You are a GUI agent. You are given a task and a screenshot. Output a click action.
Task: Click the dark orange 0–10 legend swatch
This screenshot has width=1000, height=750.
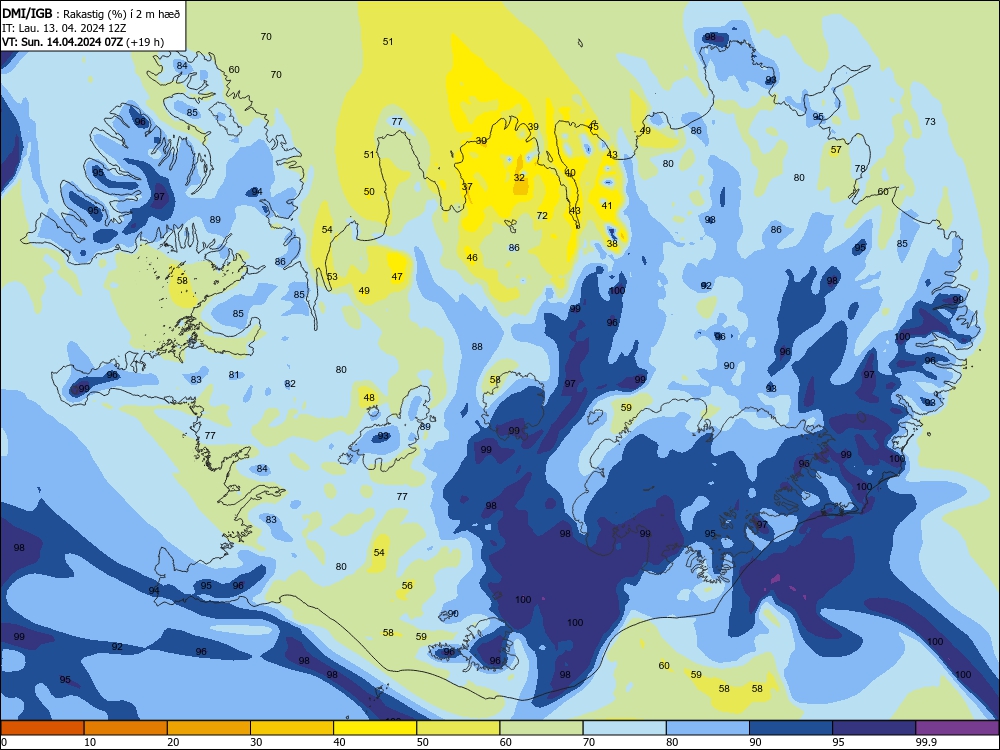[x=42, y=728]
